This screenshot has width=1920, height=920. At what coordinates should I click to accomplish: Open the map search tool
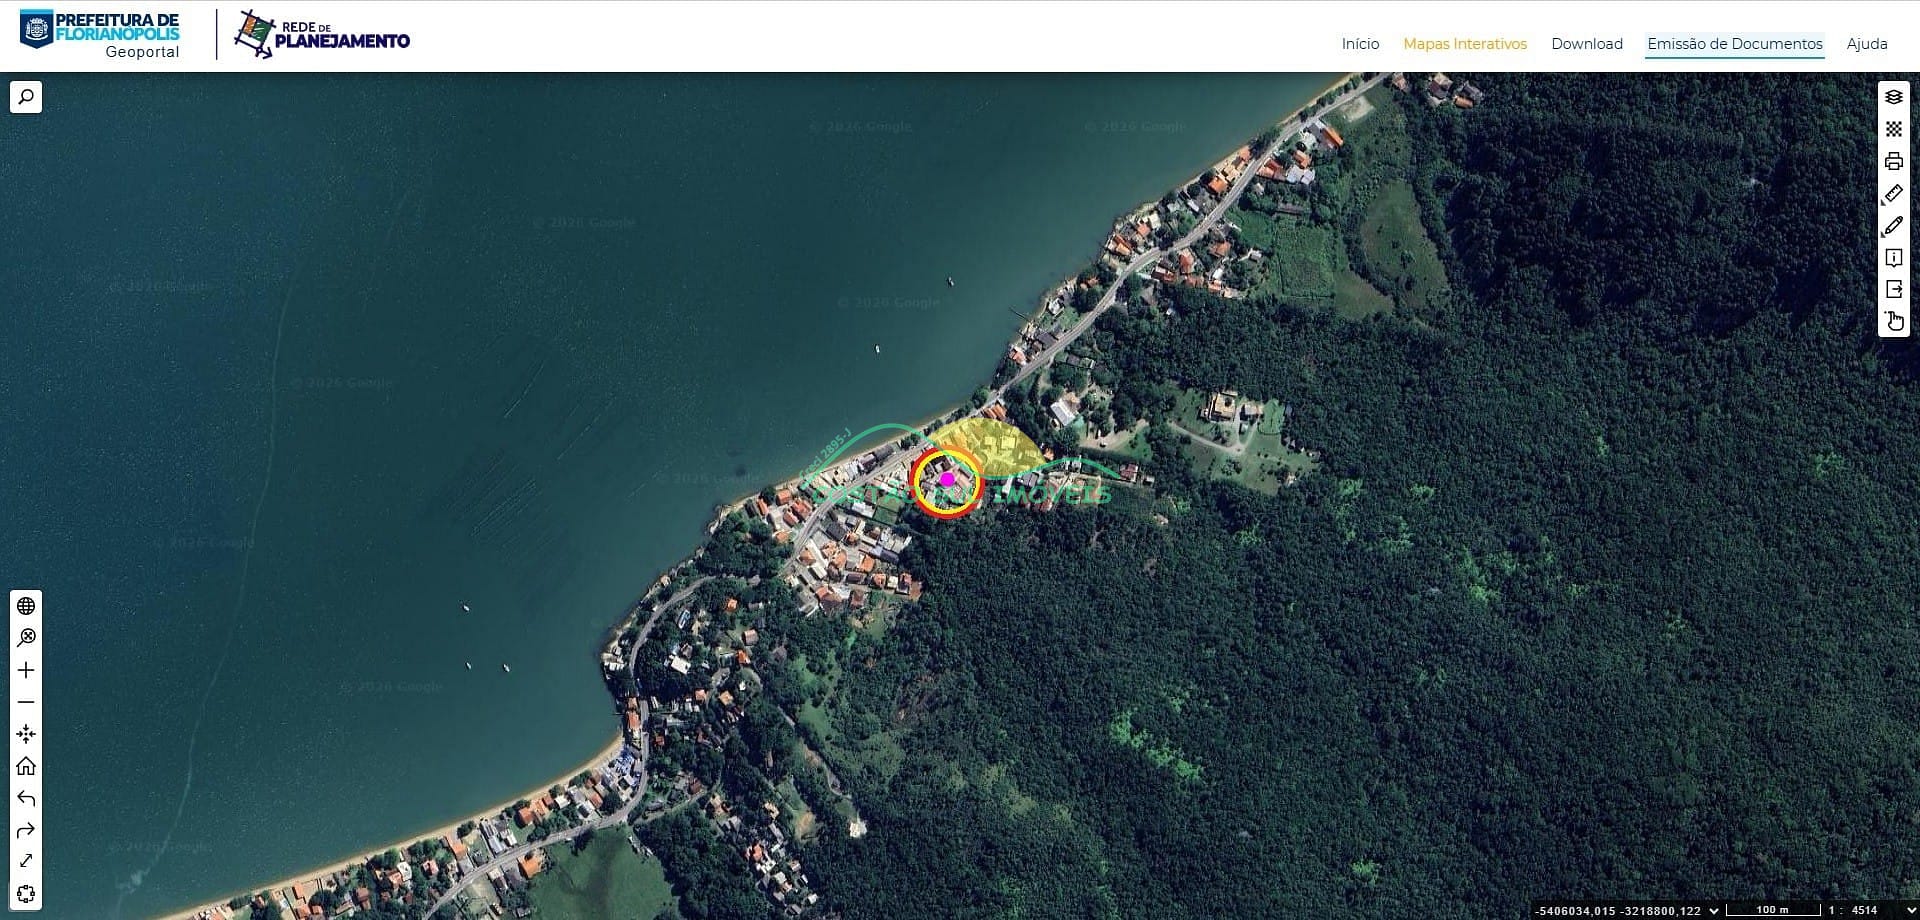click(x=26, y=97)
